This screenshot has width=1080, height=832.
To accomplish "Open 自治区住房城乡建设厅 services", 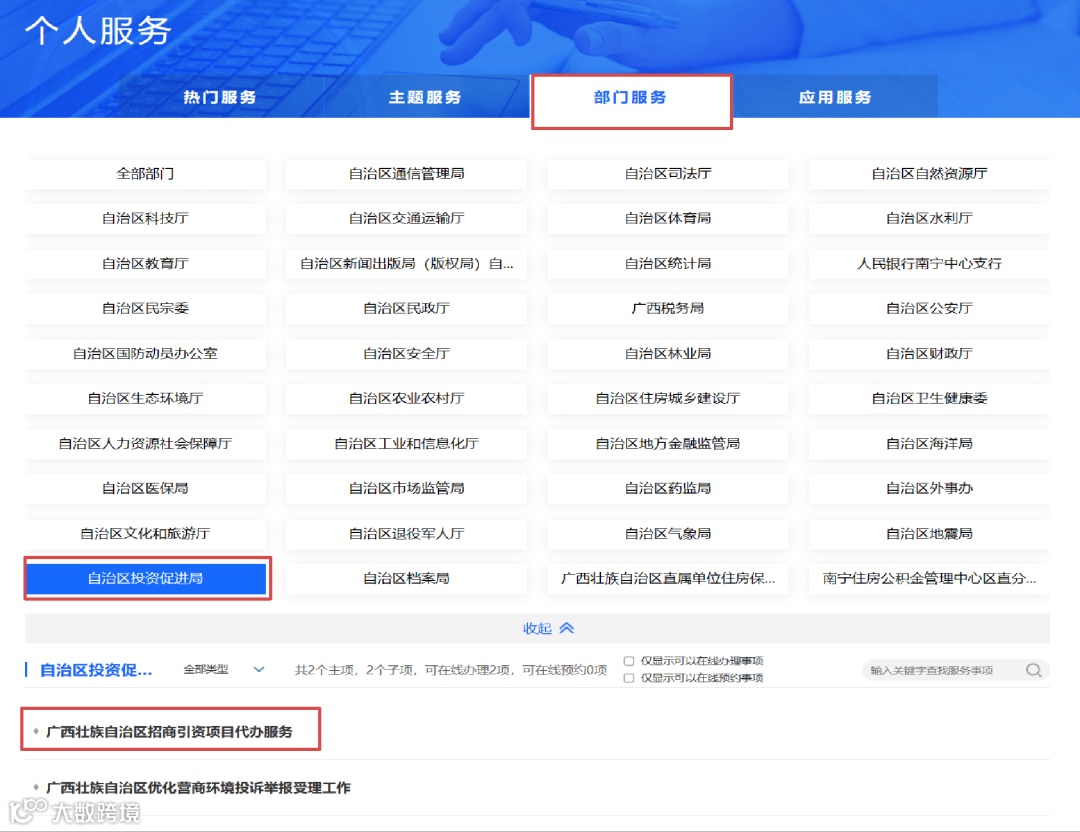I will 668,399.
